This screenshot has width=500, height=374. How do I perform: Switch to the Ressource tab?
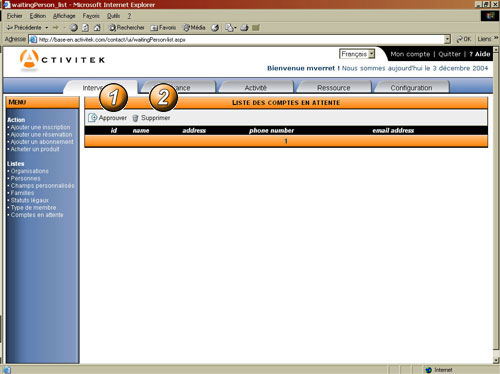coord(333,88)
